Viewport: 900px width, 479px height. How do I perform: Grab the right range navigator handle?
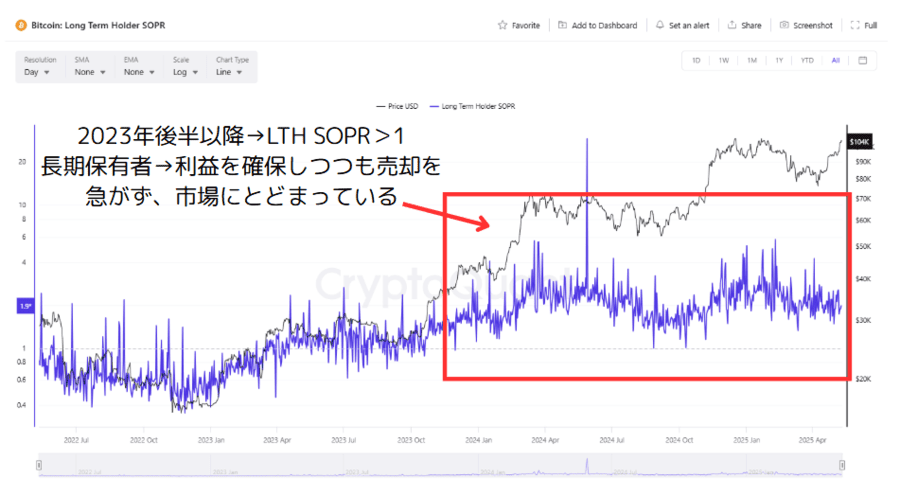(x=842, y=465)
